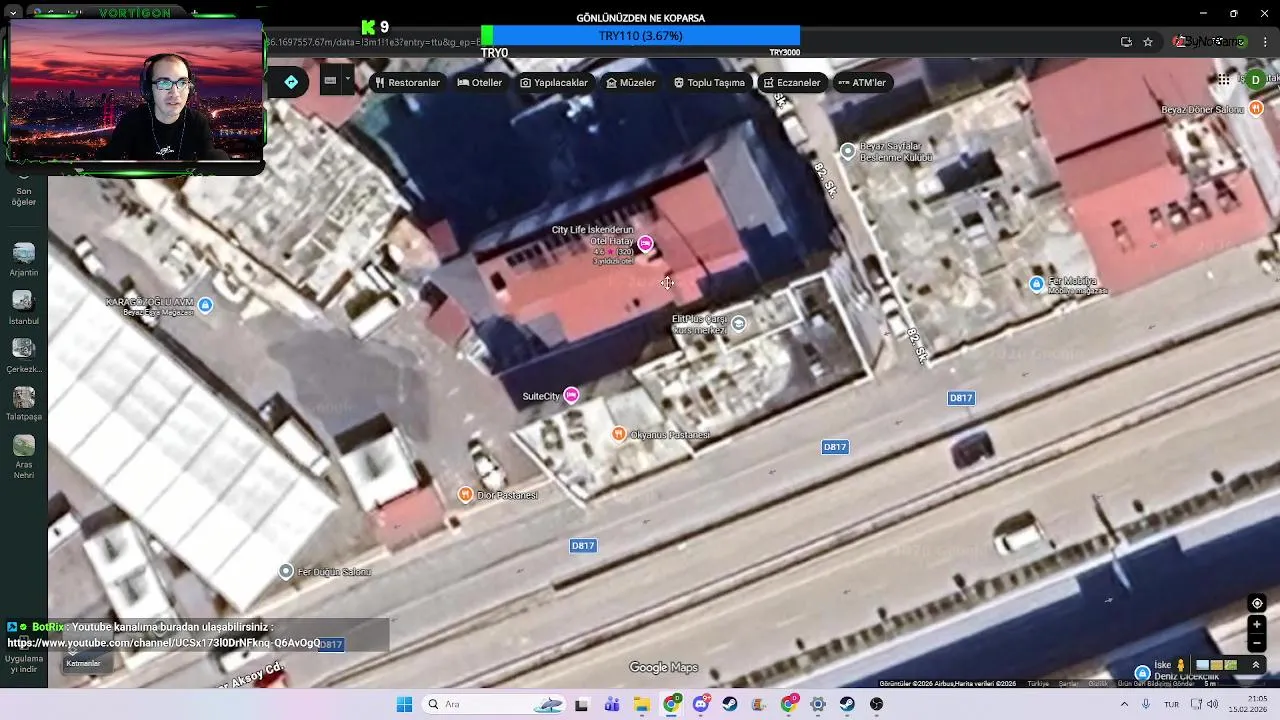This screenshot has height=720, width=1280.
Task: Open the Çerkezk... desktop shortcut
Action: point(23,355)
